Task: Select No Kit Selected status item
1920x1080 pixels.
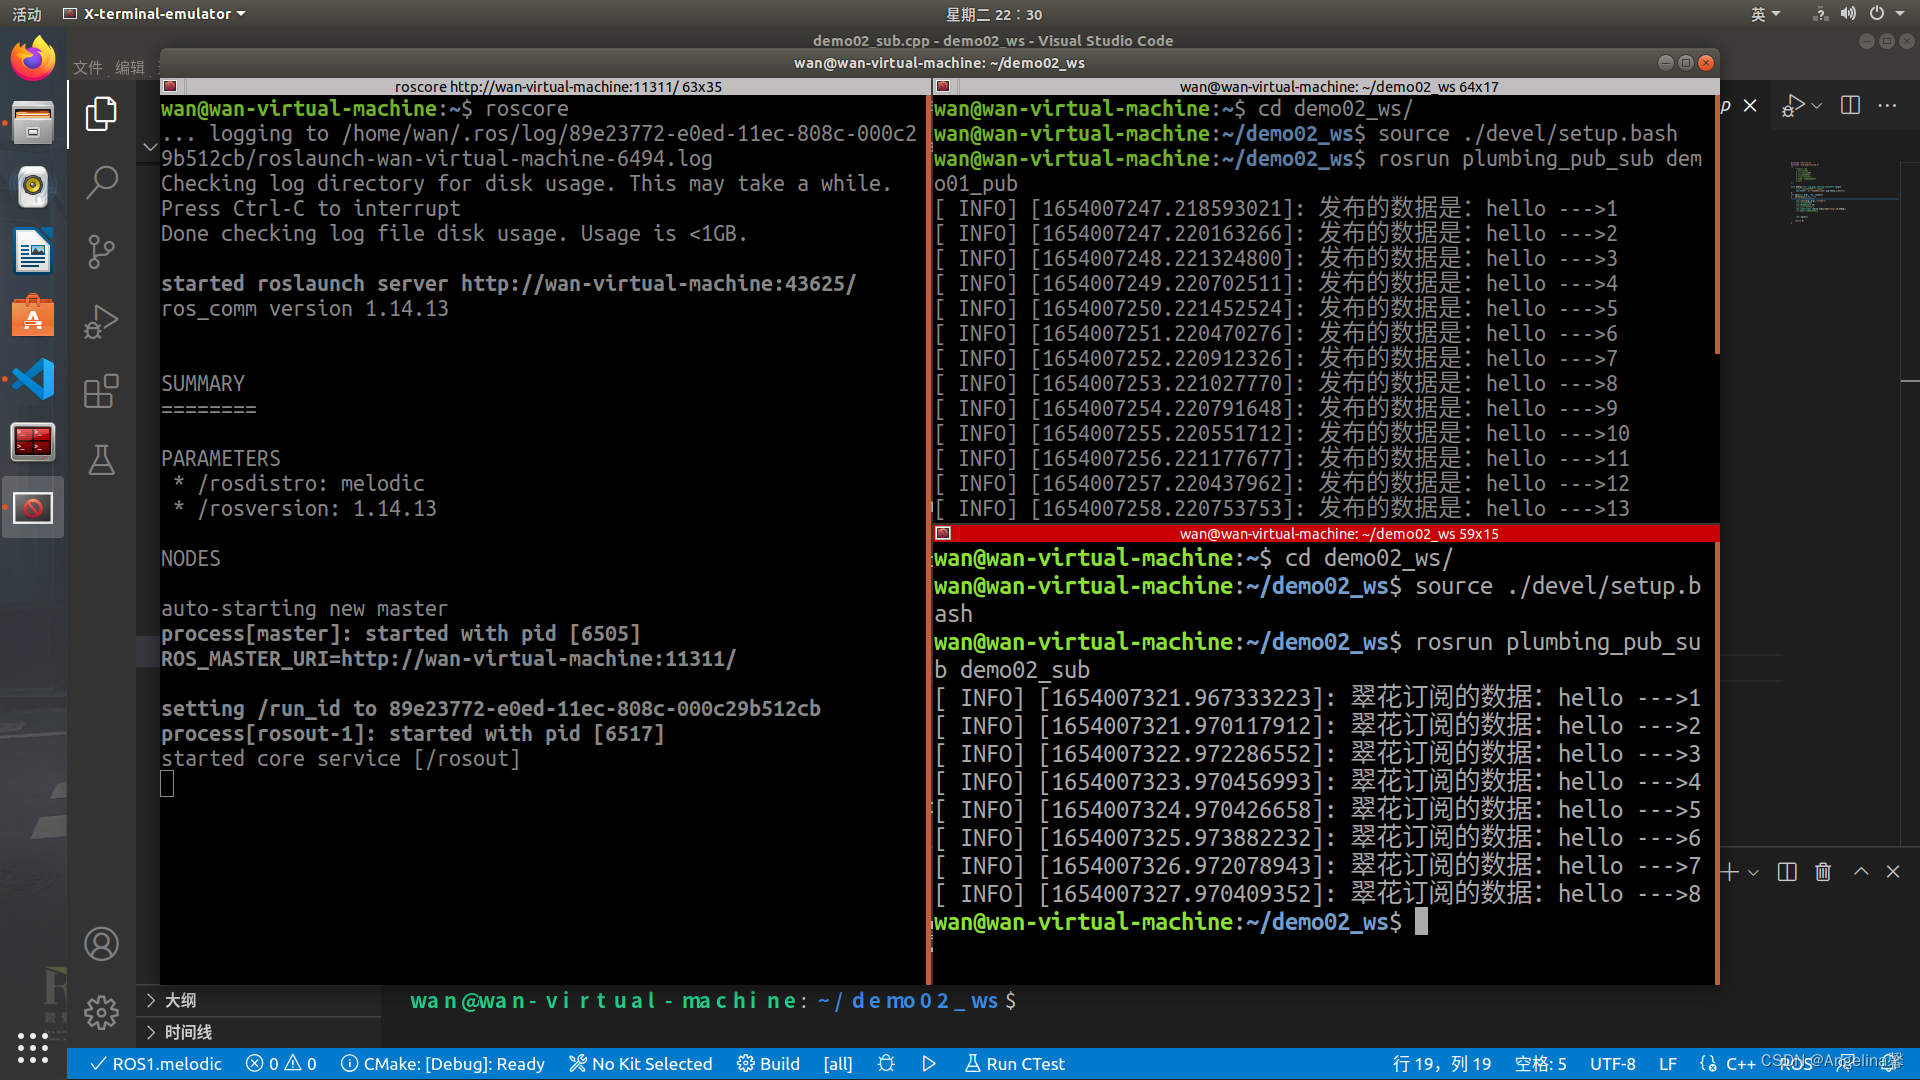Action: (x=640, y=1064)
